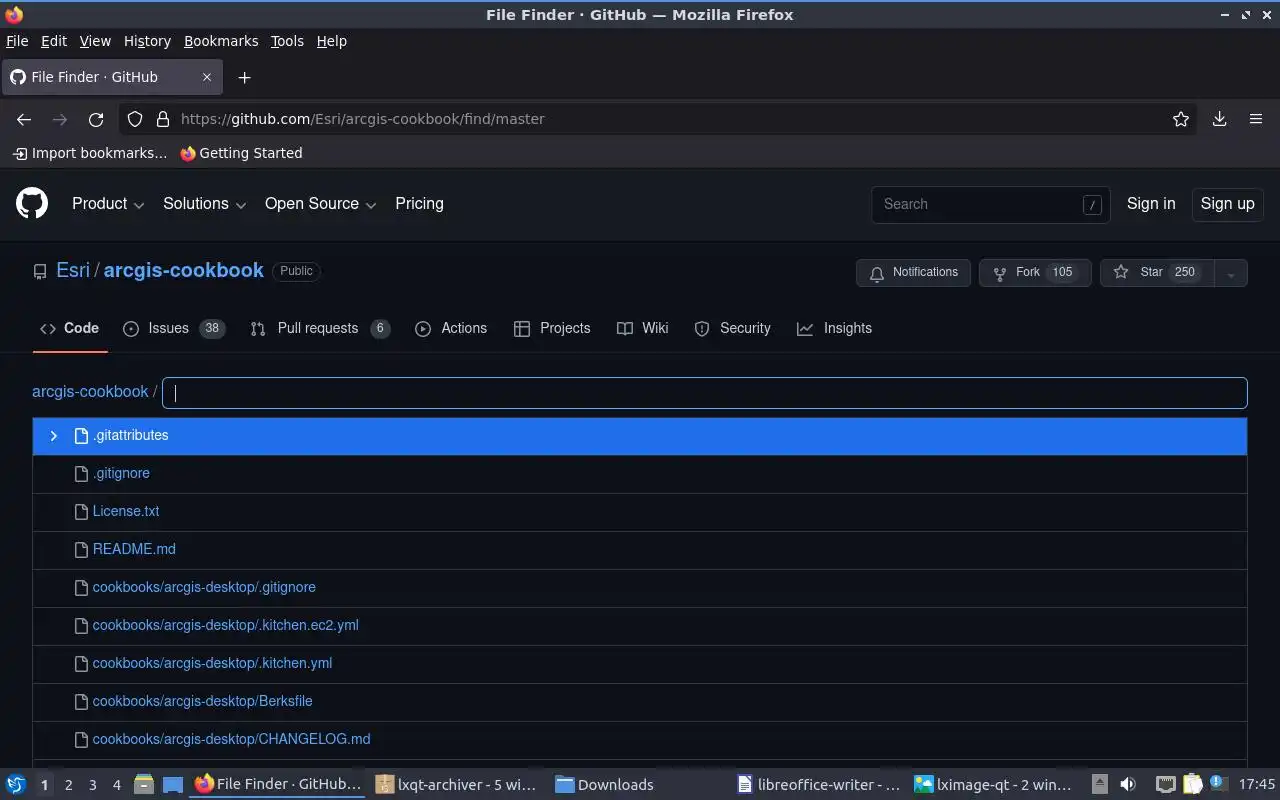
Task: Click Sign in link
Action: coord(1151,204)
